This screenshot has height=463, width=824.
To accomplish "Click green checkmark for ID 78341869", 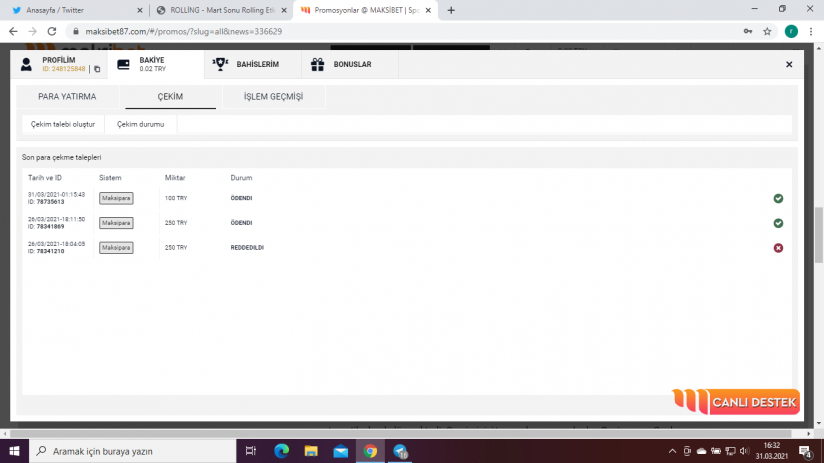I will point(778,223).
